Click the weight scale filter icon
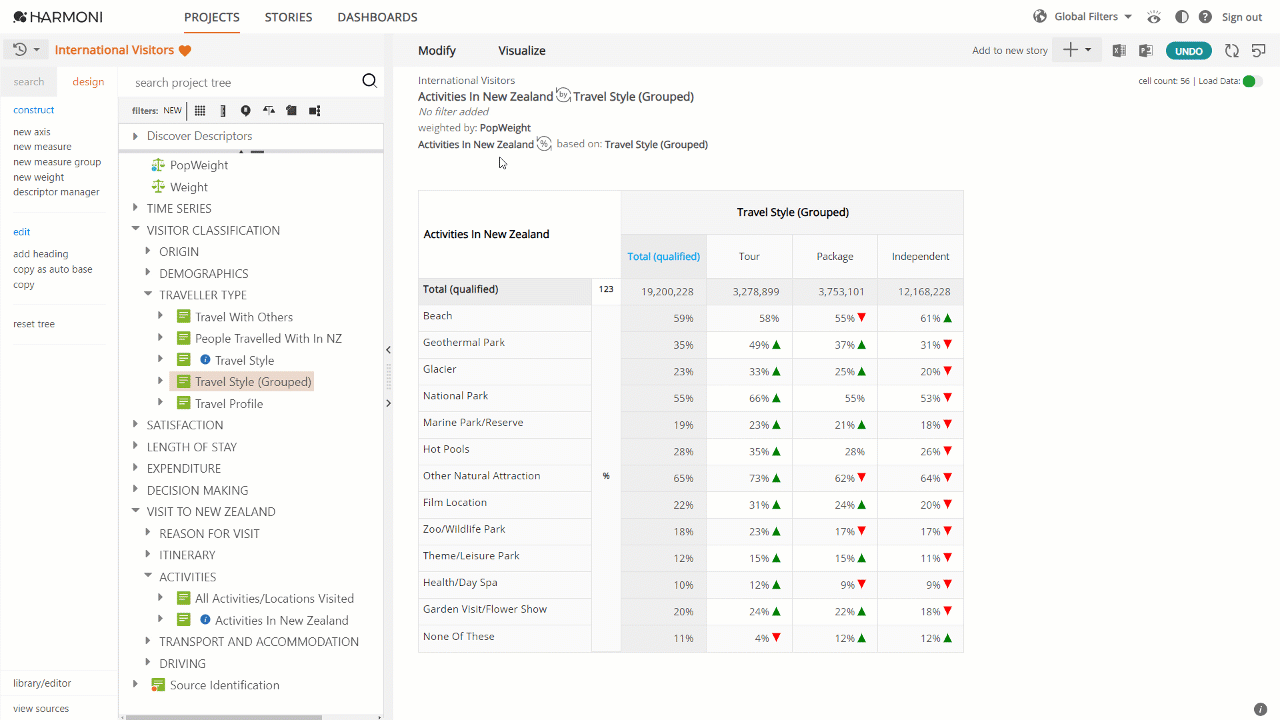This screenshot has width=1280, height=720. 269,111
